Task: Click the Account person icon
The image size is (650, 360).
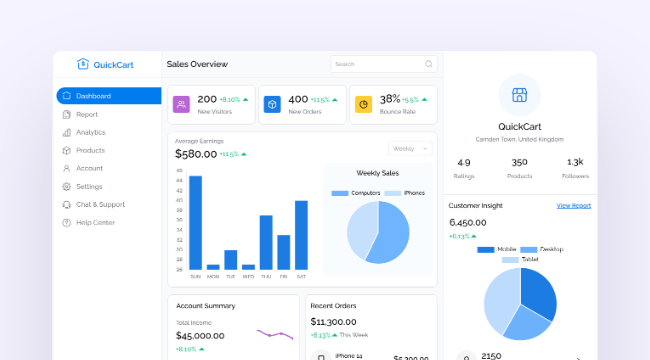Action: tap(66, 168)
